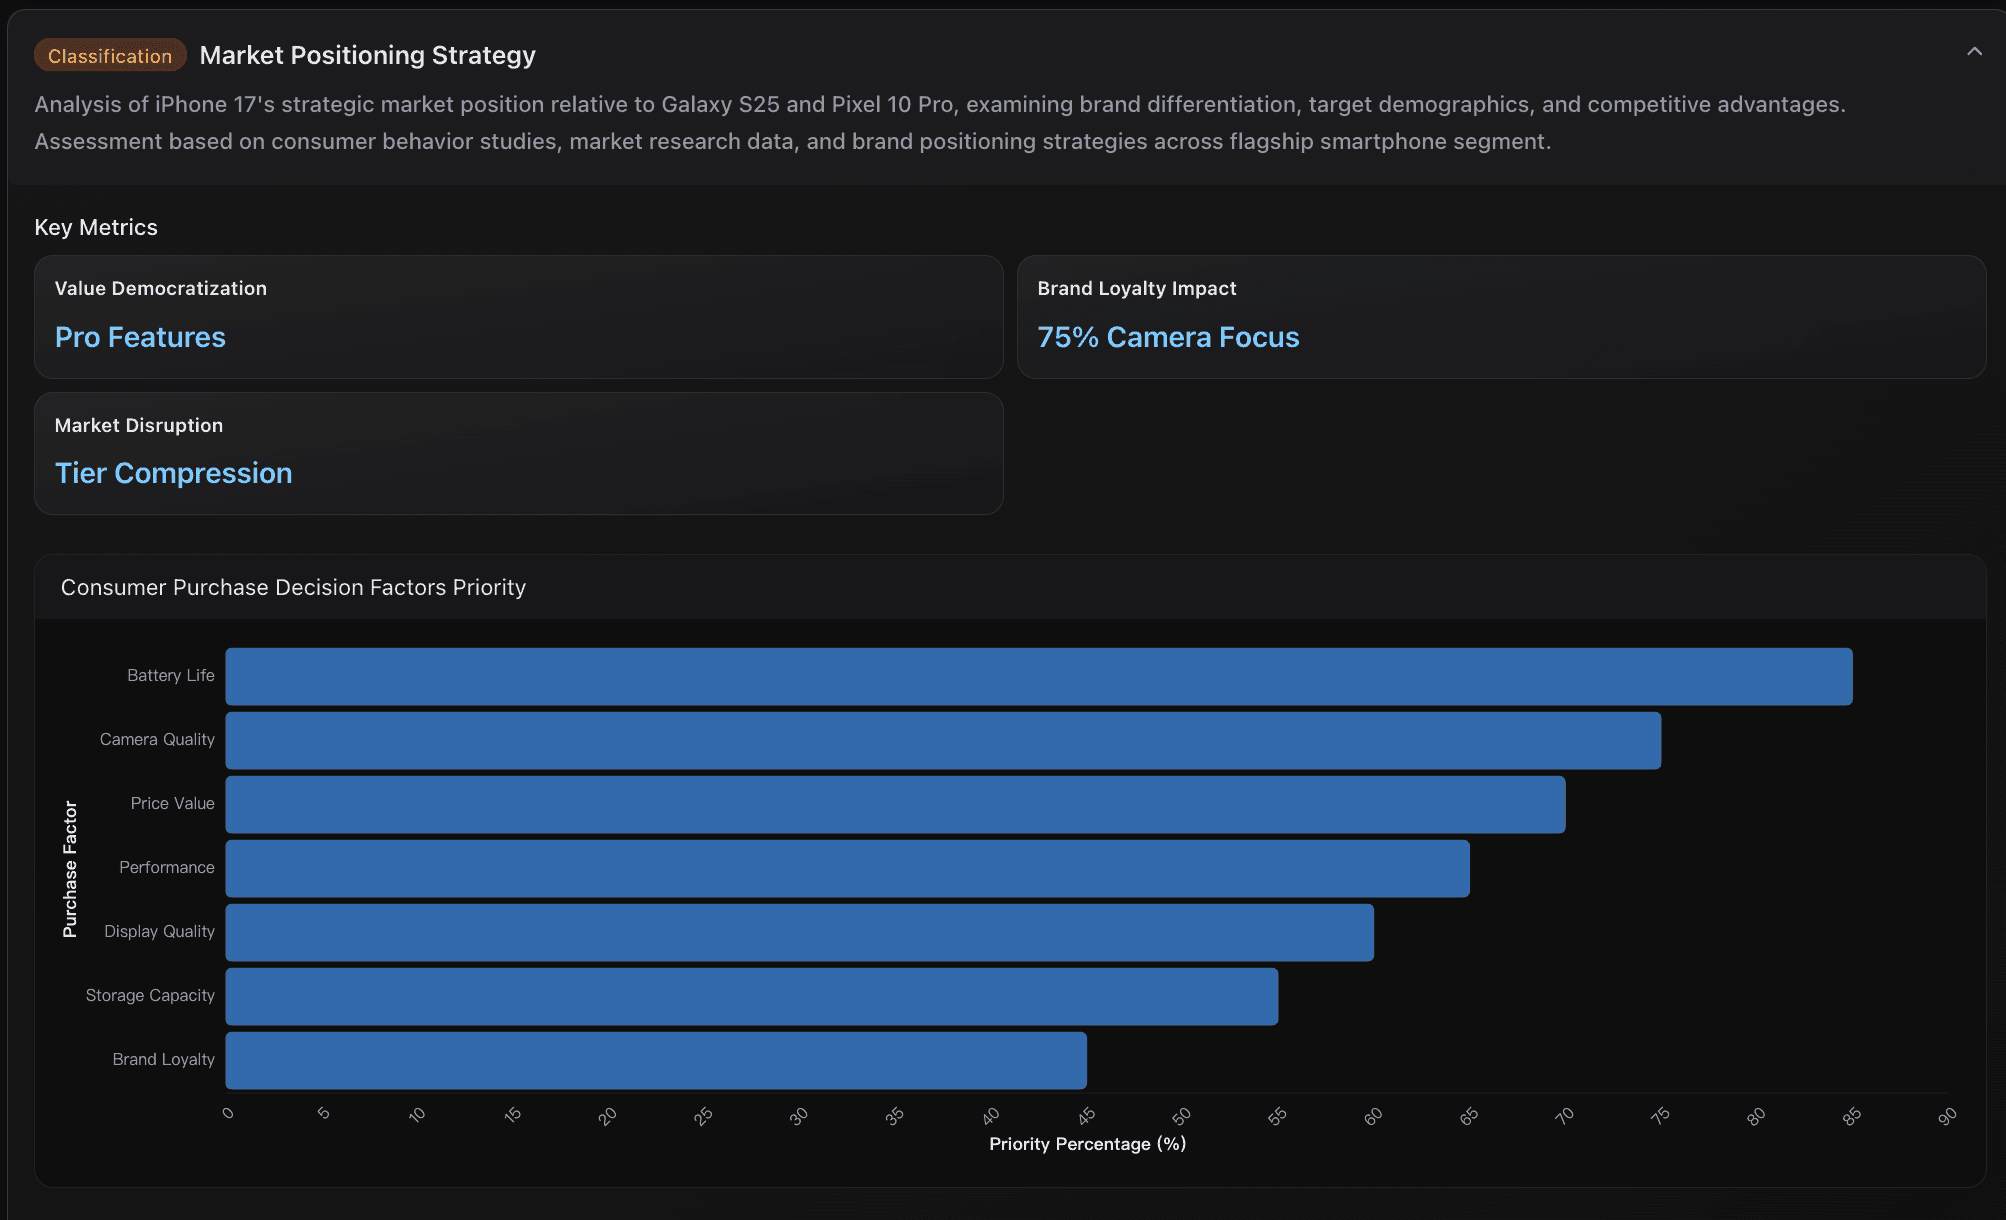Click the Camera Quality axis label
Image resolution: width=2006 pixels, height=1220 pixels.
[x=157, y=739]
